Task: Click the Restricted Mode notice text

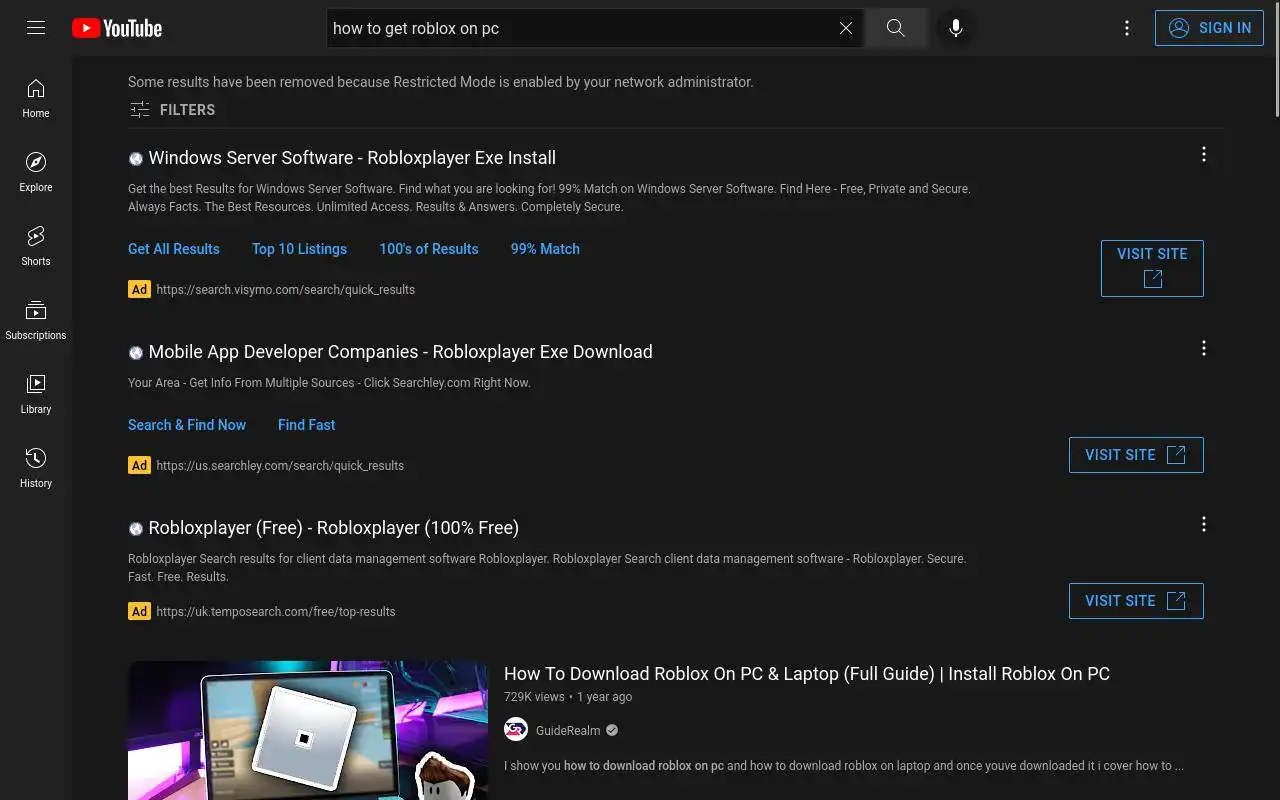Action: tap(441, 82)
